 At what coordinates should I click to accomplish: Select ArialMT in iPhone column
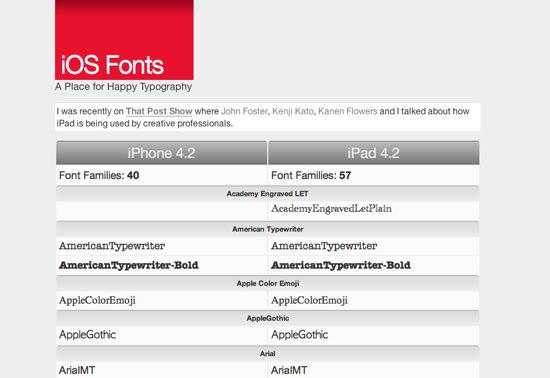pos(77,370)
